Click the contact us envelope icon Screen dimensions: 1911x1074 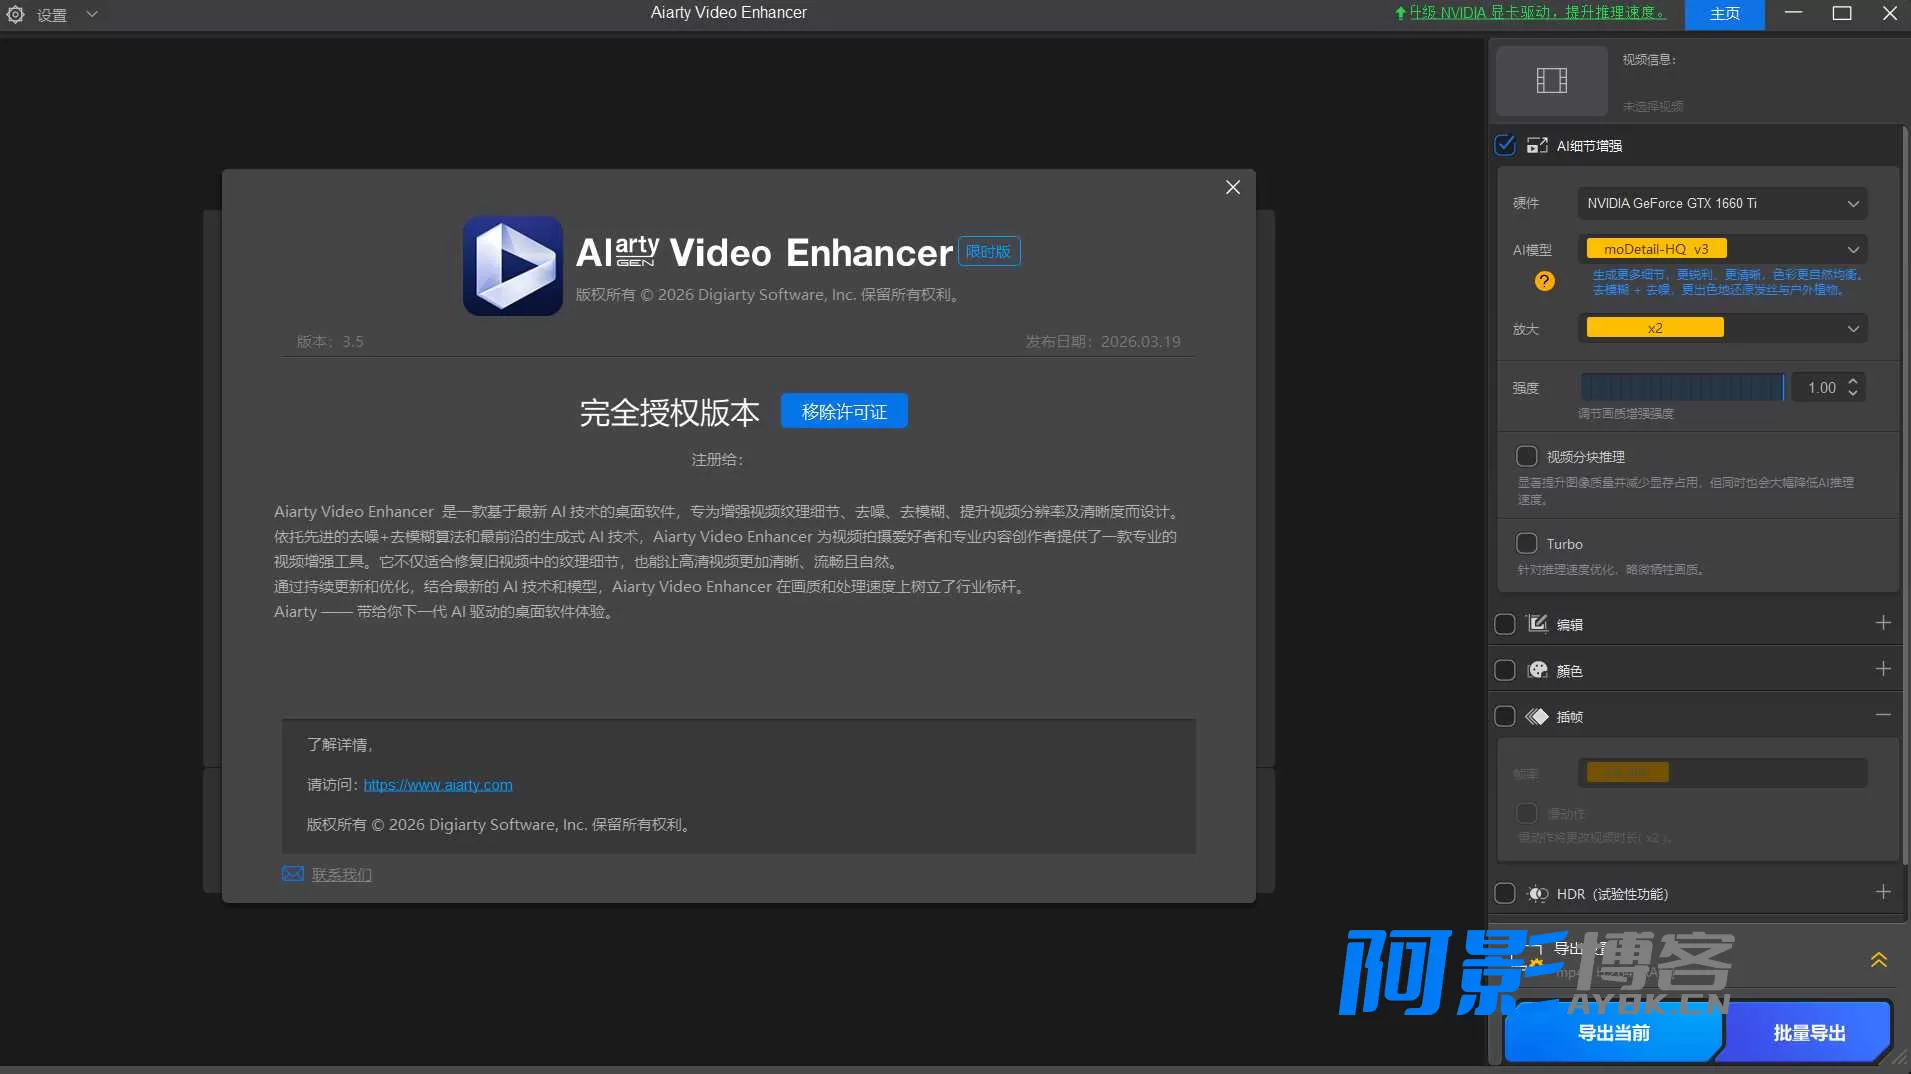pos(292,874)
